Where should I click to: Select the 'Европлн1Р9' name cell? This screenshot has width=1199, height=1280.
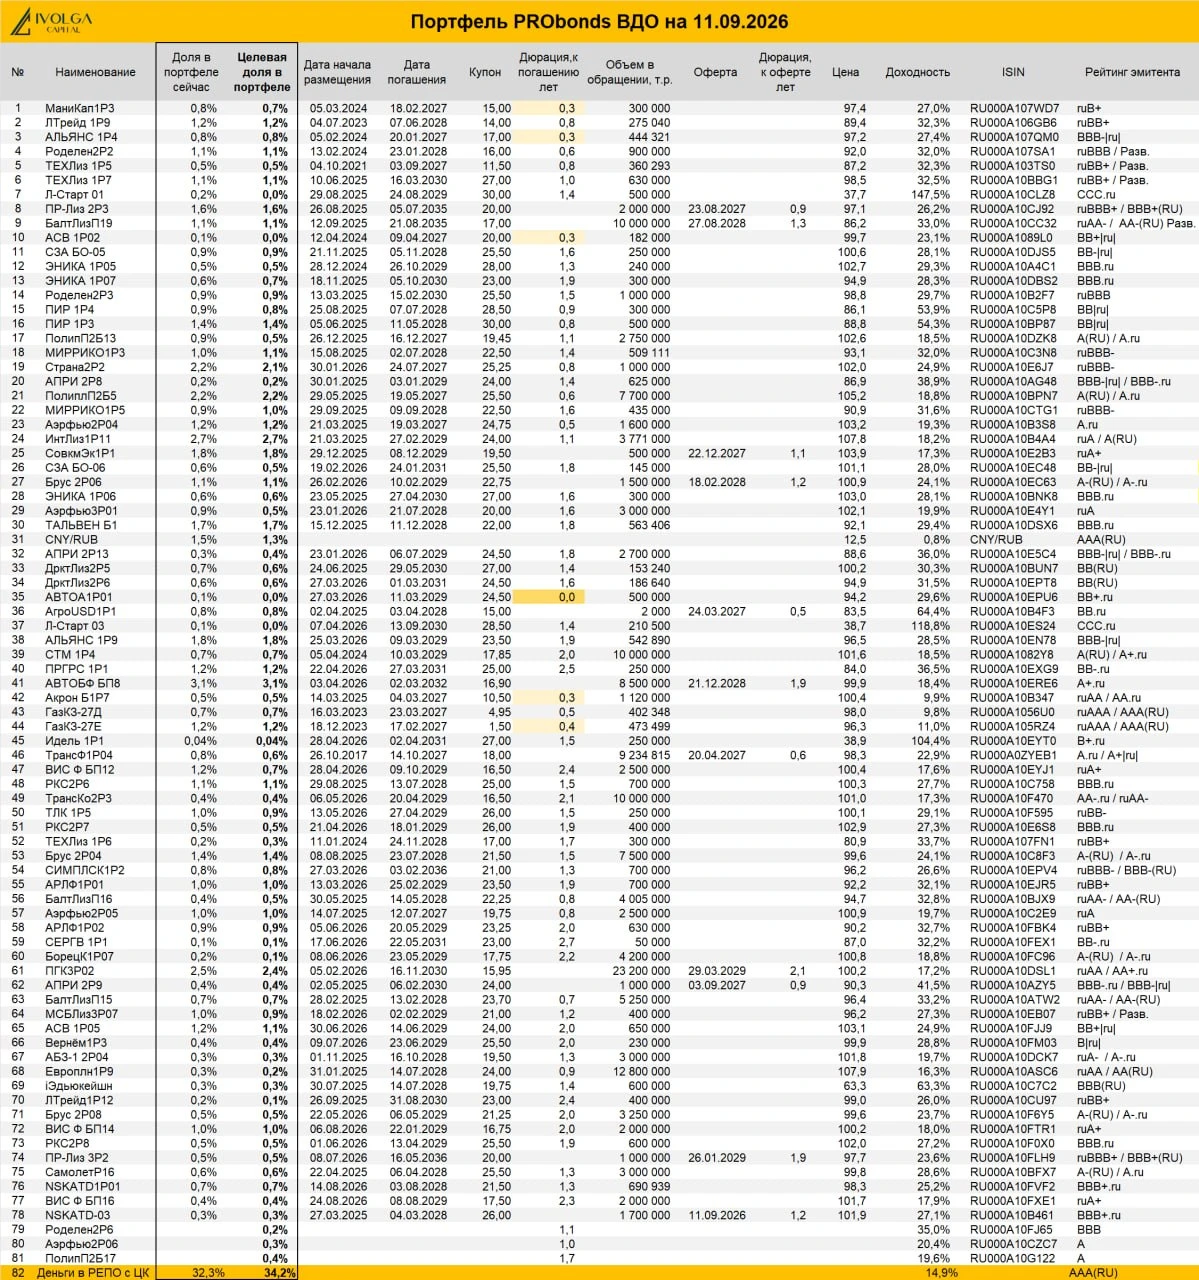(x=79, y=1071)
